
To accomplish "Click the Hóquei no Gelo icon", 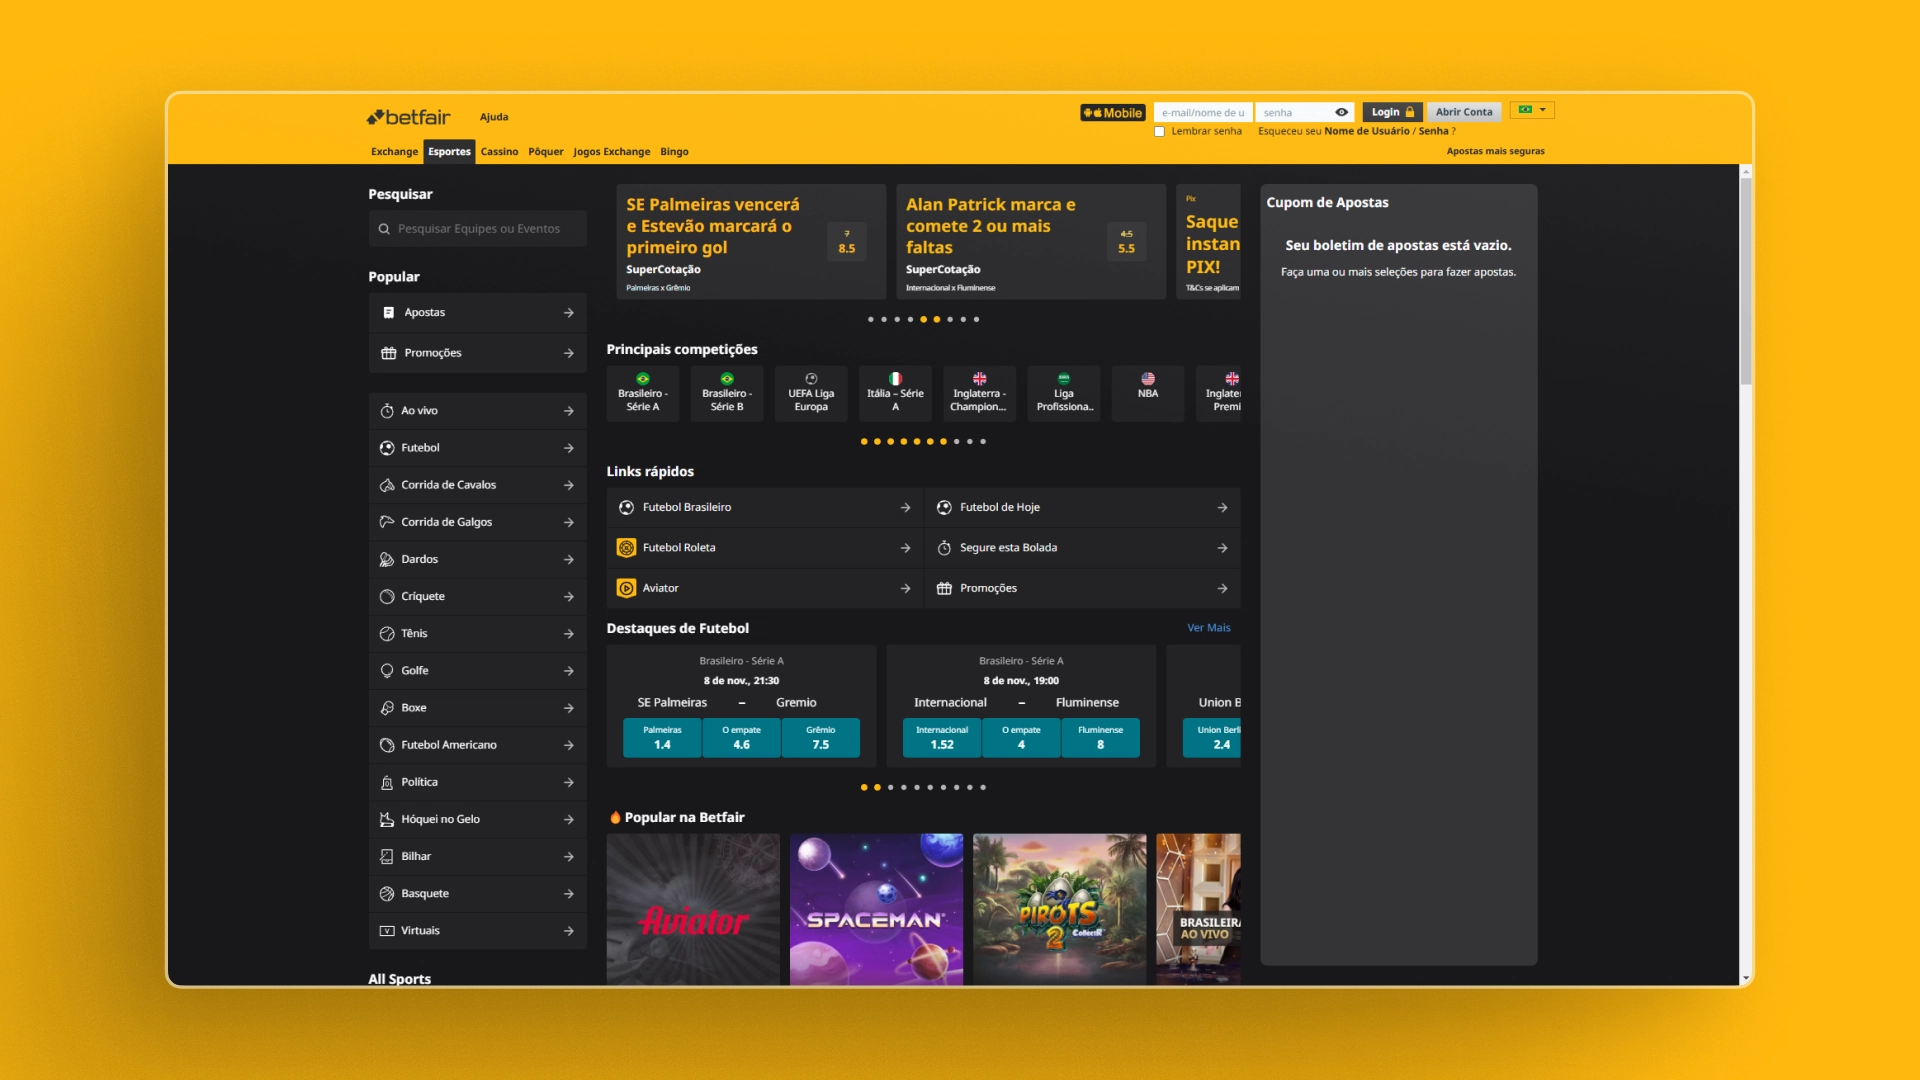I will coord(387,819).
